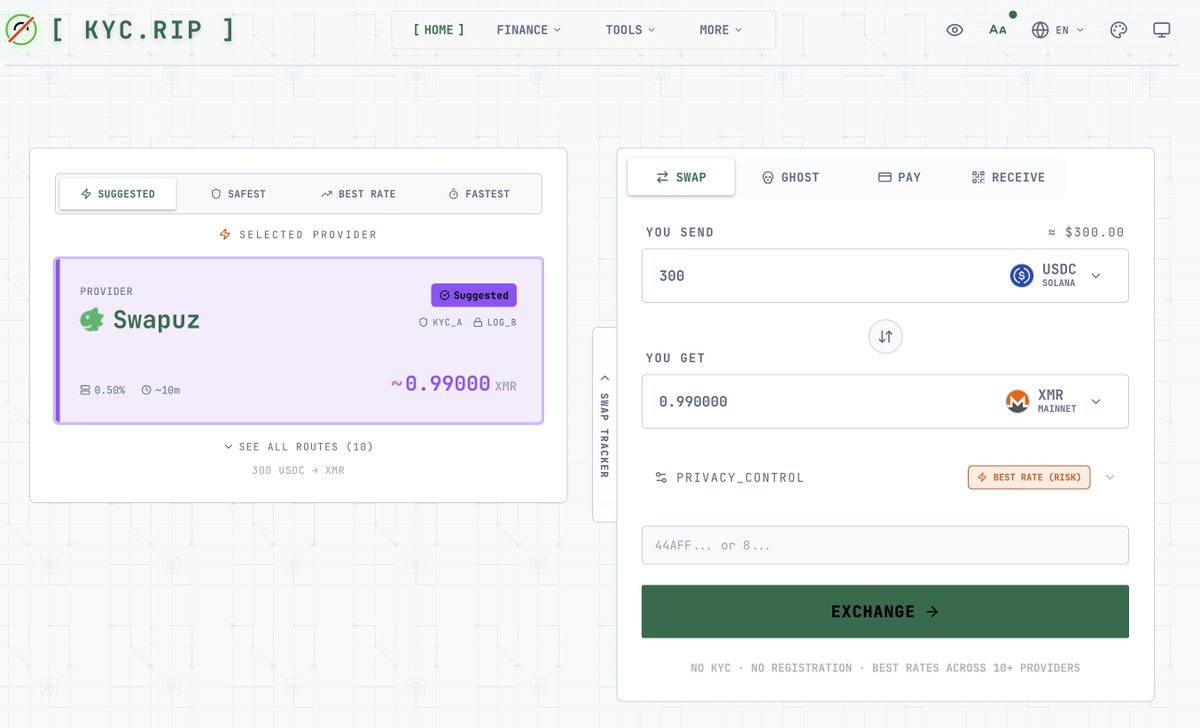This screenshot has height=728, width=1200.
Task: Click the Monero coin icon
Action: 1017,402
